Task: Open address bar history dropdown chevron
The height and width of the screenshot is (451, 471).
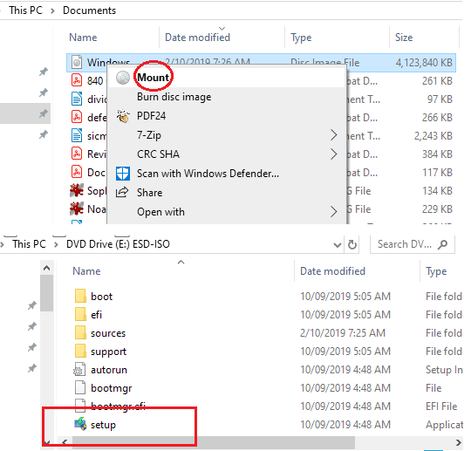Action: pos(337,245)
